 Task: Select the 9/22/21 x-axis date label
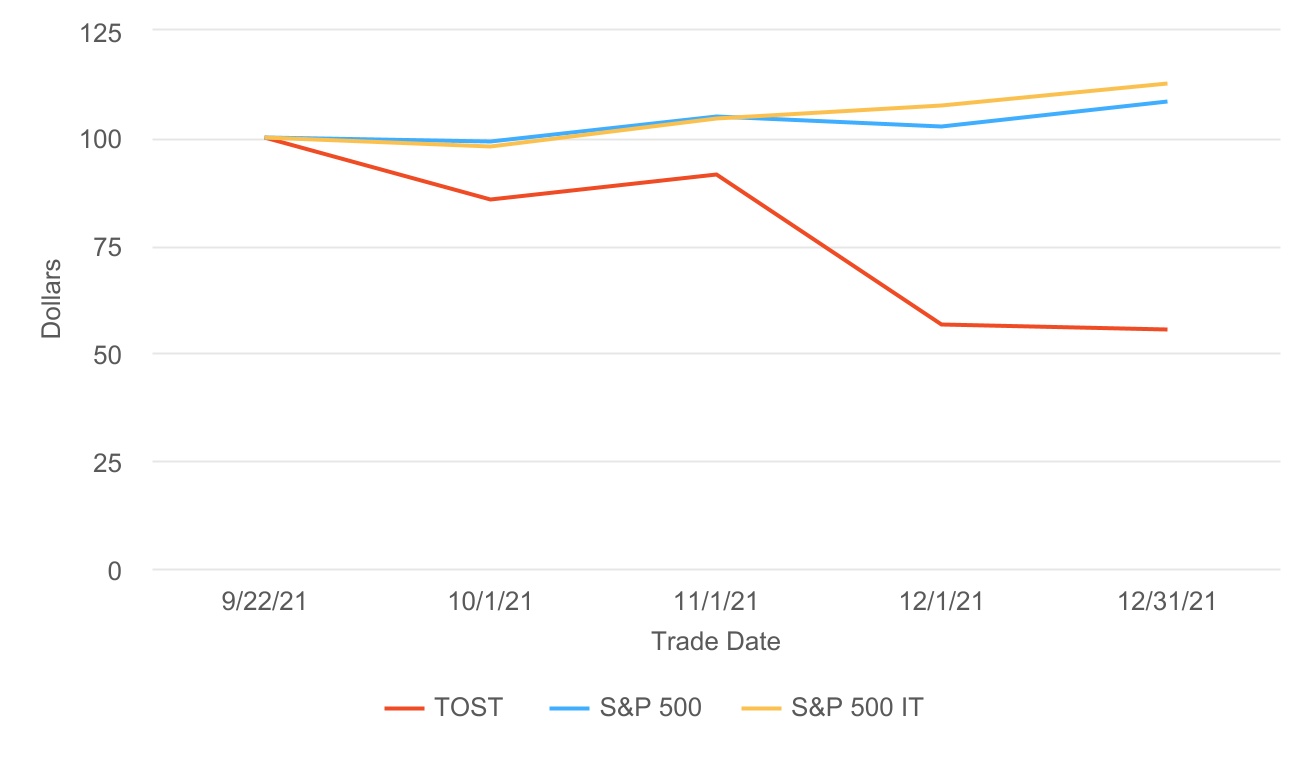tap(265, 602)
